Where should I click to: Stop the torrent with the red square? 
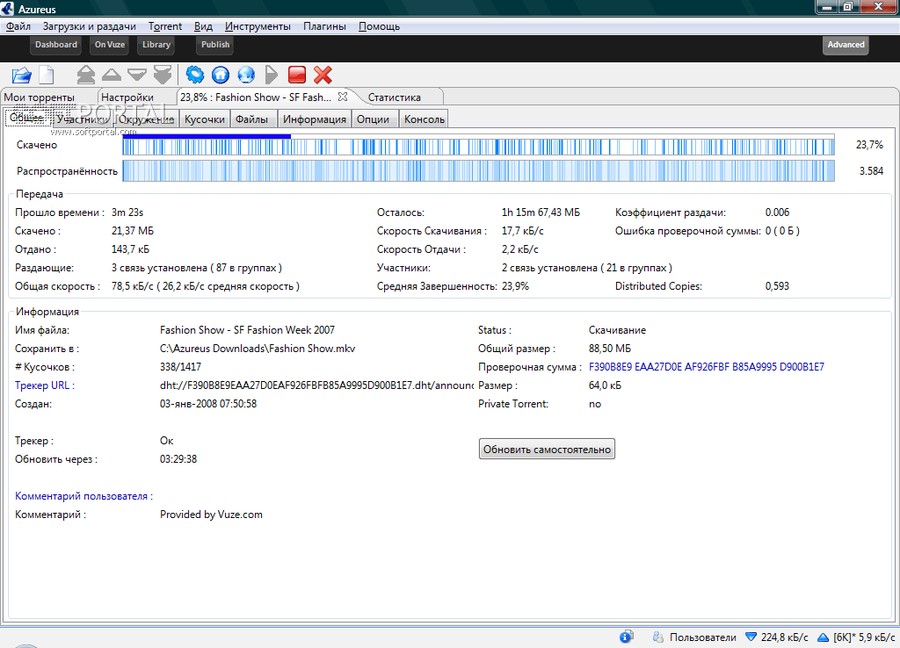point(297,75)
